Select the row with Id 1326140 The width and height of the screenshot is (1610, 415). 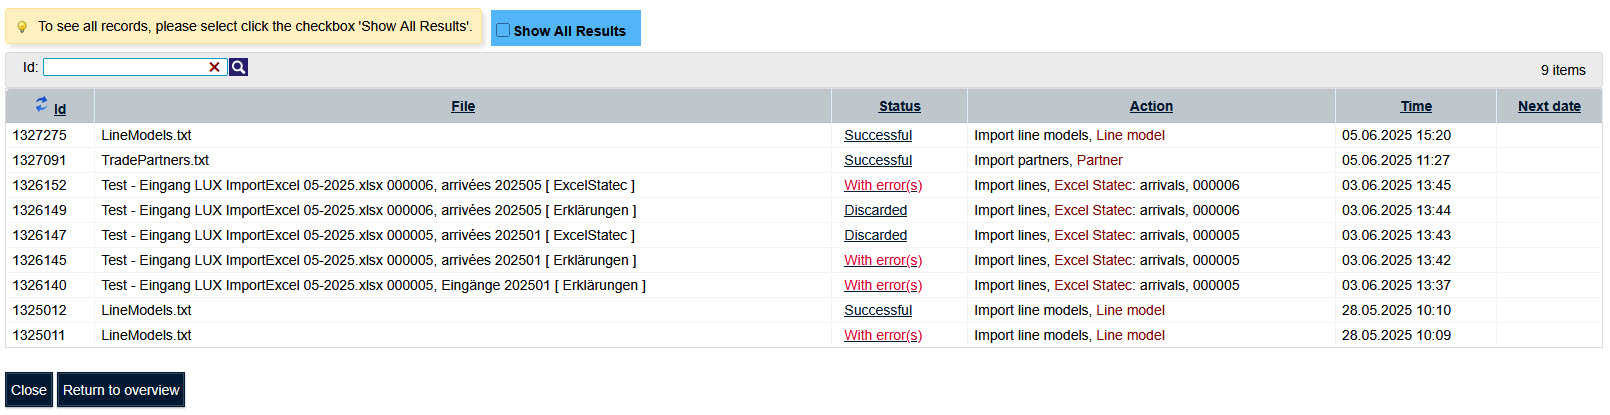(x=39, y=285)
